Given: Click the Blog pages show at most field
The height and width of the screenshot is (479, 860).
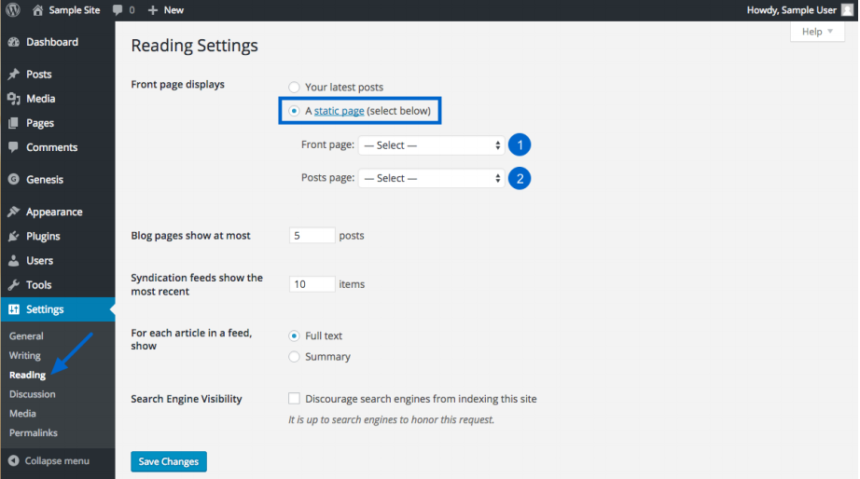Looking at the screenshot, I should coord(312,235).
